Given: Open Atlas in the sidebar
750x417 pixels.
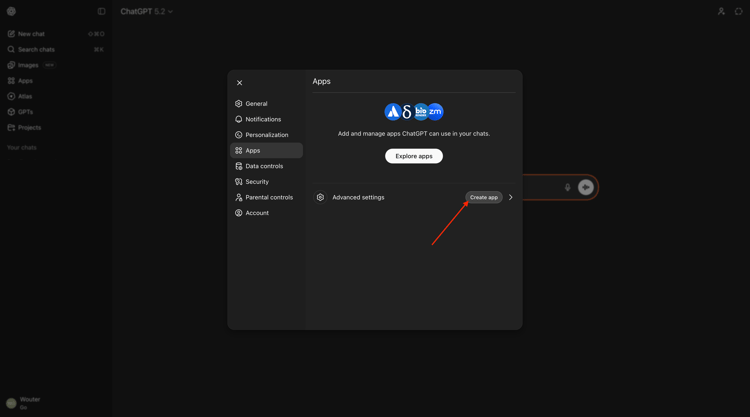Looking at the screenshot, I should [56, 96].
